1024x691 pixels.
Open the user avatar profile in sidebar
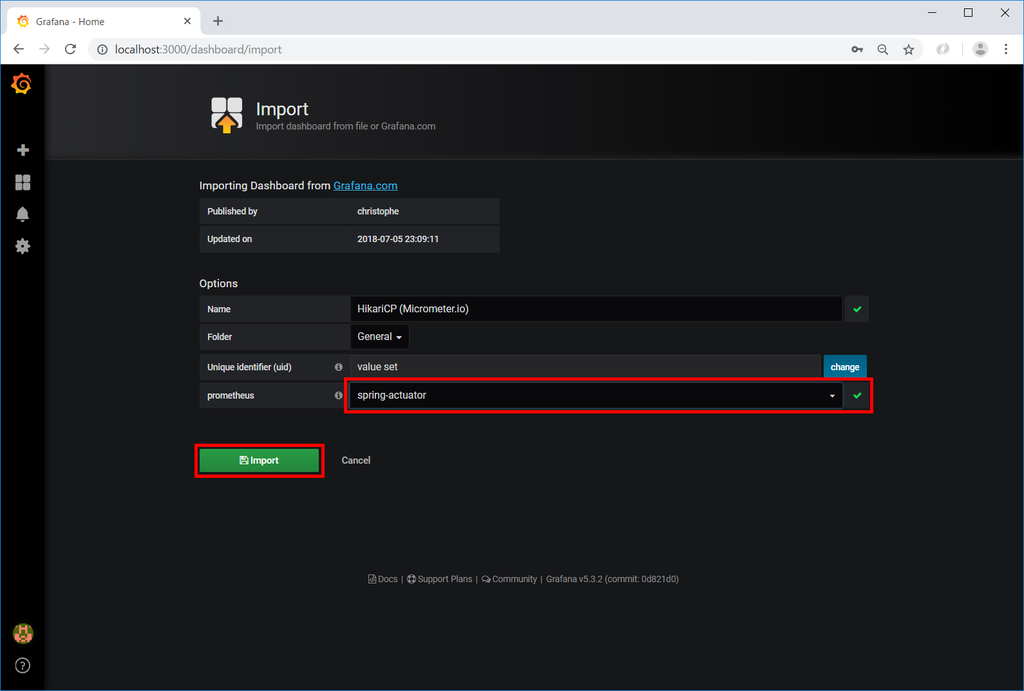pyautogui.click(x=23, y=634)
